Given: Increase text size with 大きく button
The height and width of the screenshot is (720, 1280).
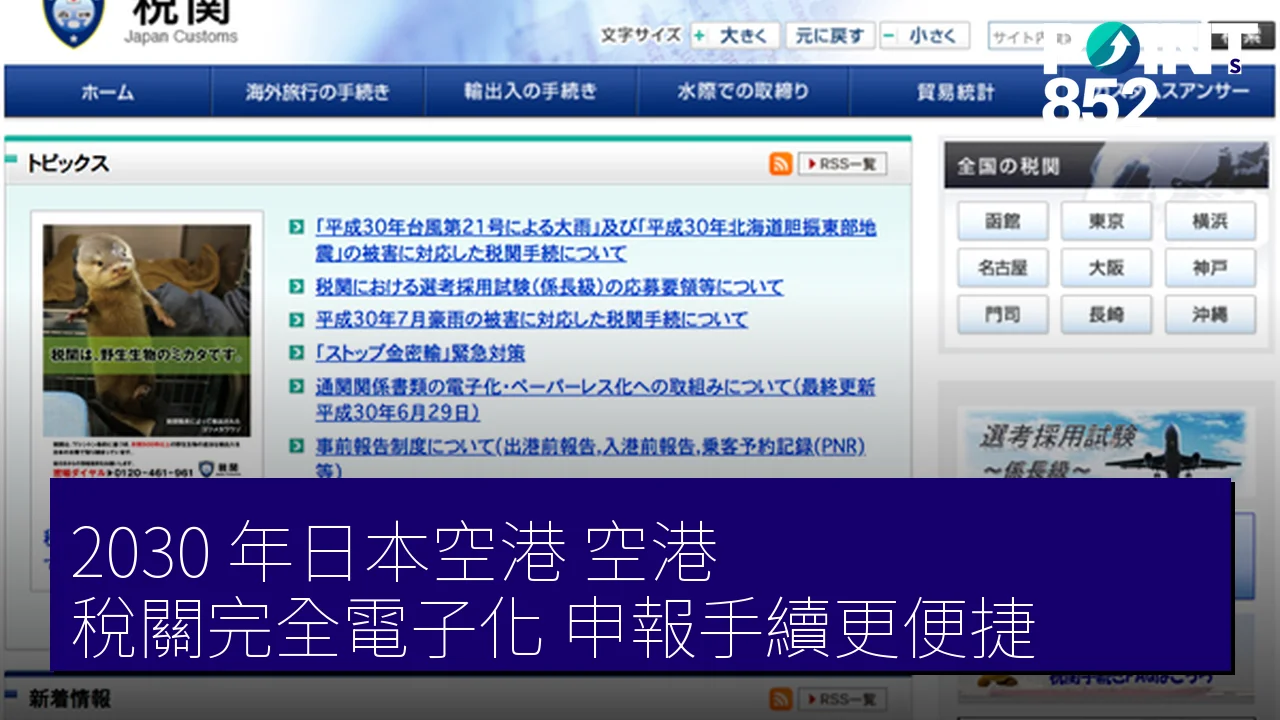Looking at the screenshot, I should (x=734, y=36).
